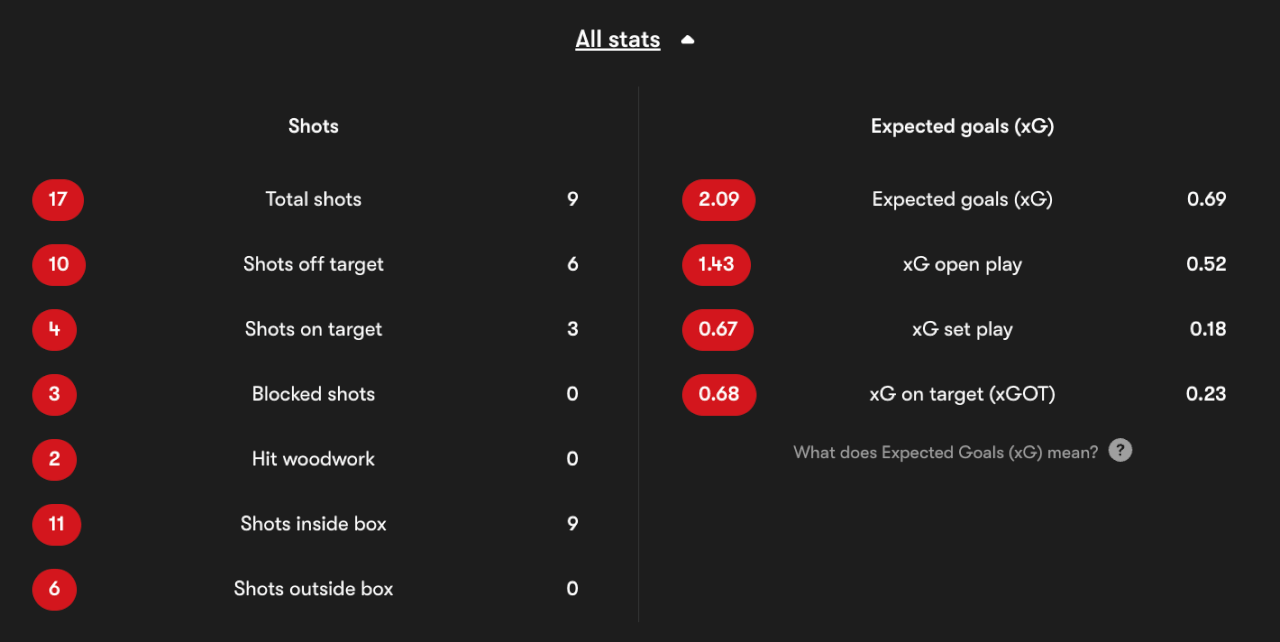This screenshot has width=1280, height=642.
Task: Click the arrow icon beside All stats
Action: coord(687,40)
